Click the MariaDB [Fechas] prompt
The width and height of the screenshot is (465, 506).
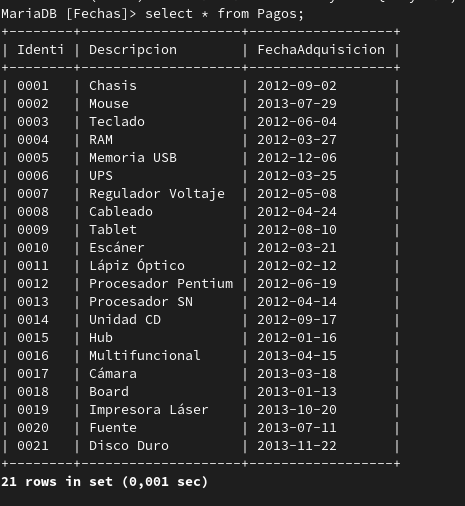coord(68,14)
